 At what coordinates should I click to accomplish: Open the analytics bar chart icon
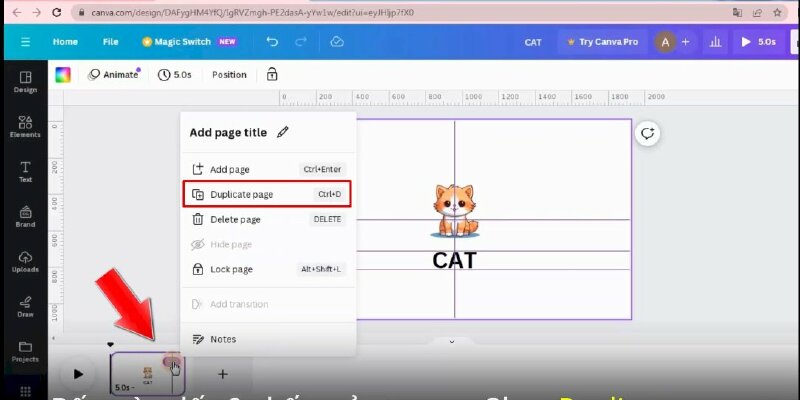pos(715,42)
